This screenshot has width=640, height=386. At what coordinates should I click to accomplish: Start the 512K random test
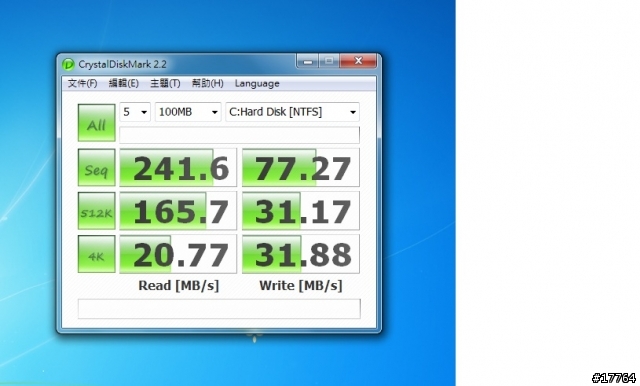tap(96, 211)
